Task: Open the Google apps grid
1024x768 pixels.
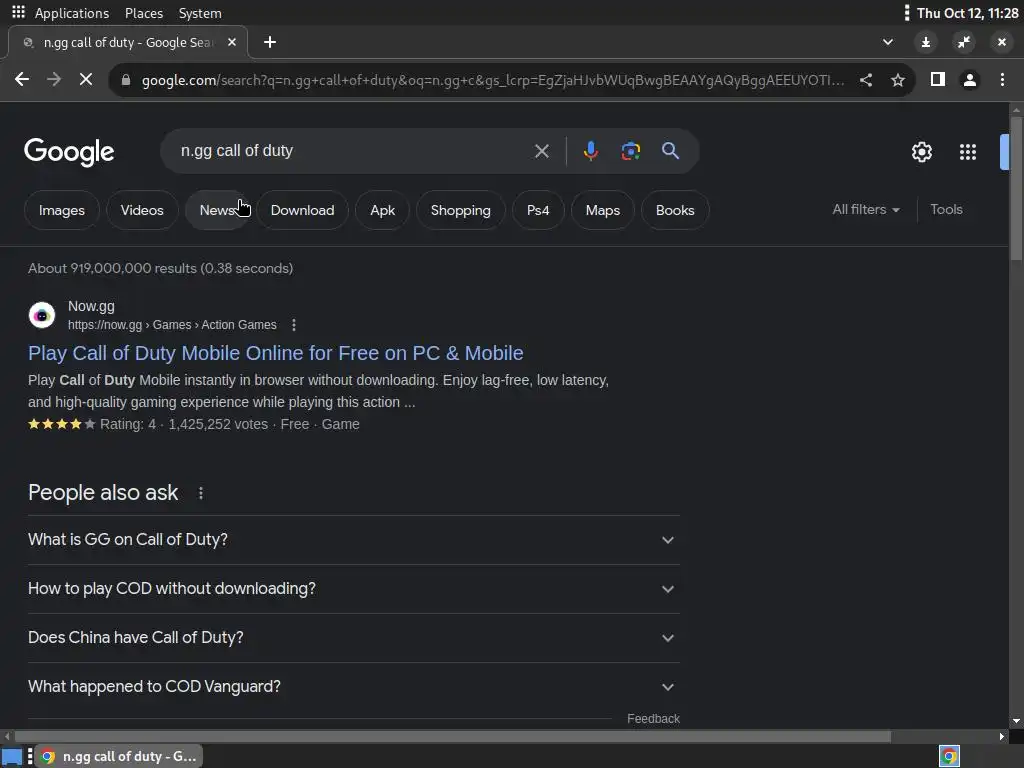Action: click(968, 152)
